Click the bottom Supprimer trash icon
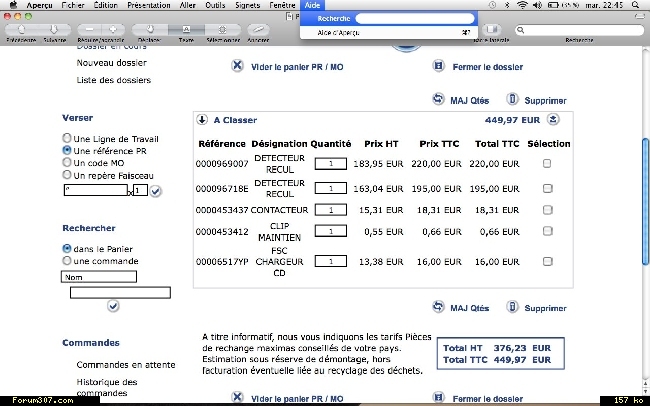Viewport: 650px width, 406px height. pos(512,307)
